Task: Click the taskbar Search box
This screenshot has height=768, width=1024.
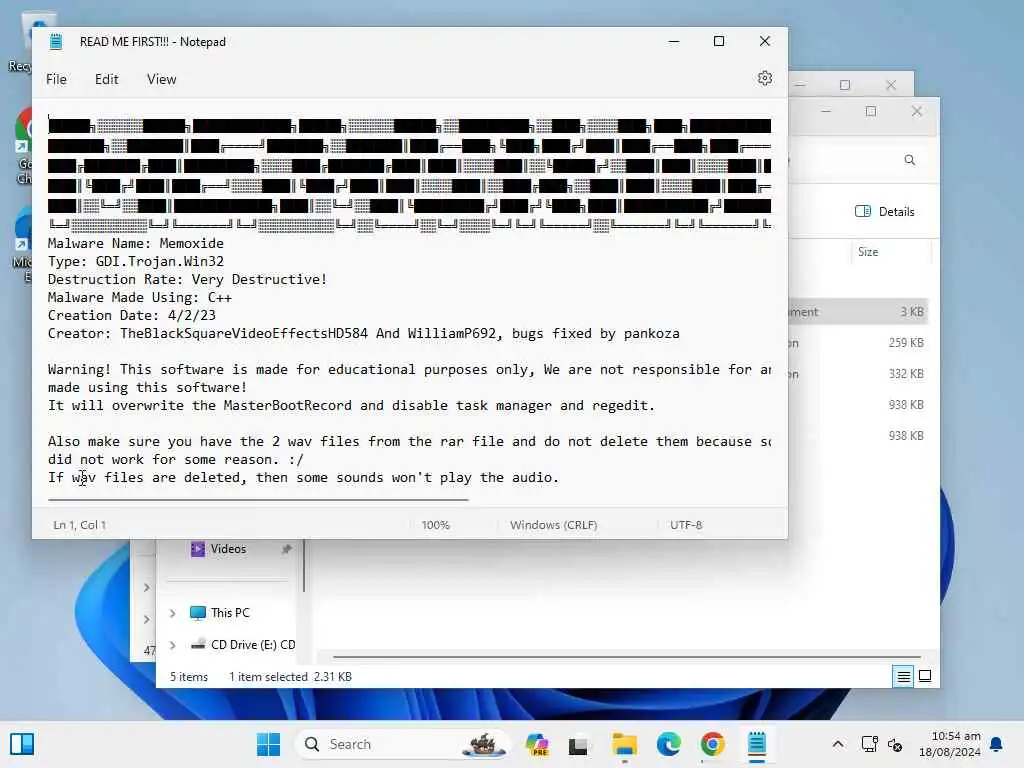Action: point(403,744)
